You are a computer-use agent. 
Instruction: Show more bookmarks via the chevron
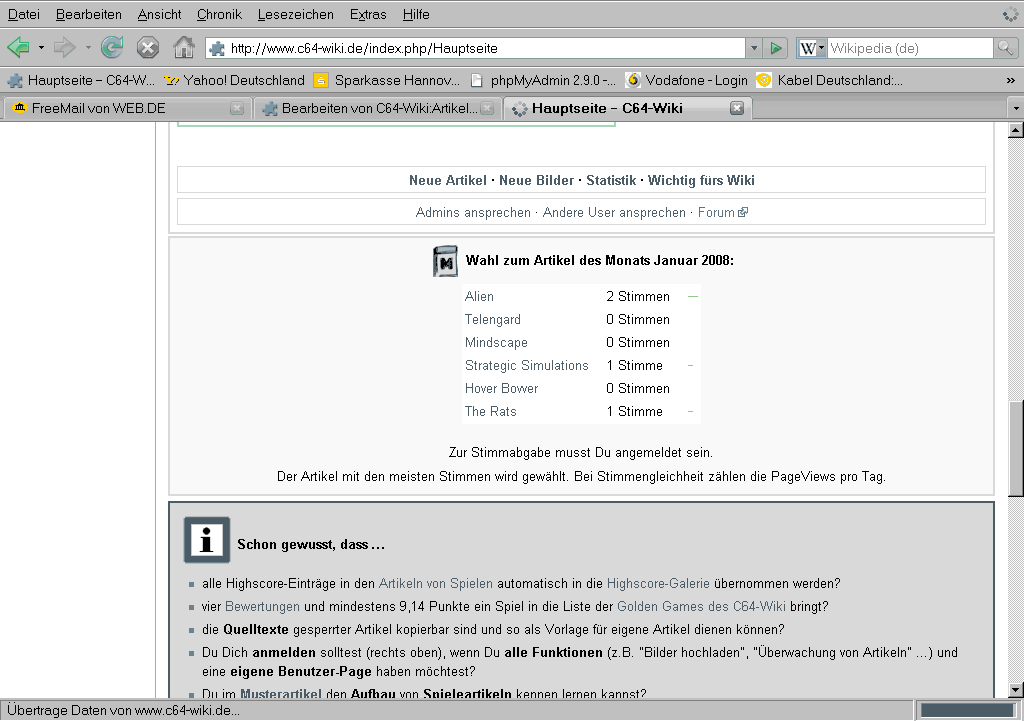1010,80
